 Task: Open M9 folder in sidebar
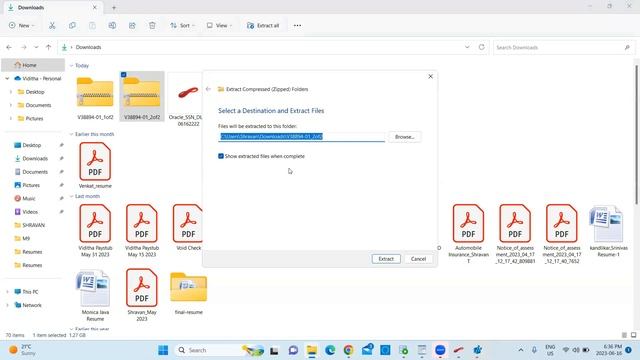pyautogui.click(x=25, y=238)
